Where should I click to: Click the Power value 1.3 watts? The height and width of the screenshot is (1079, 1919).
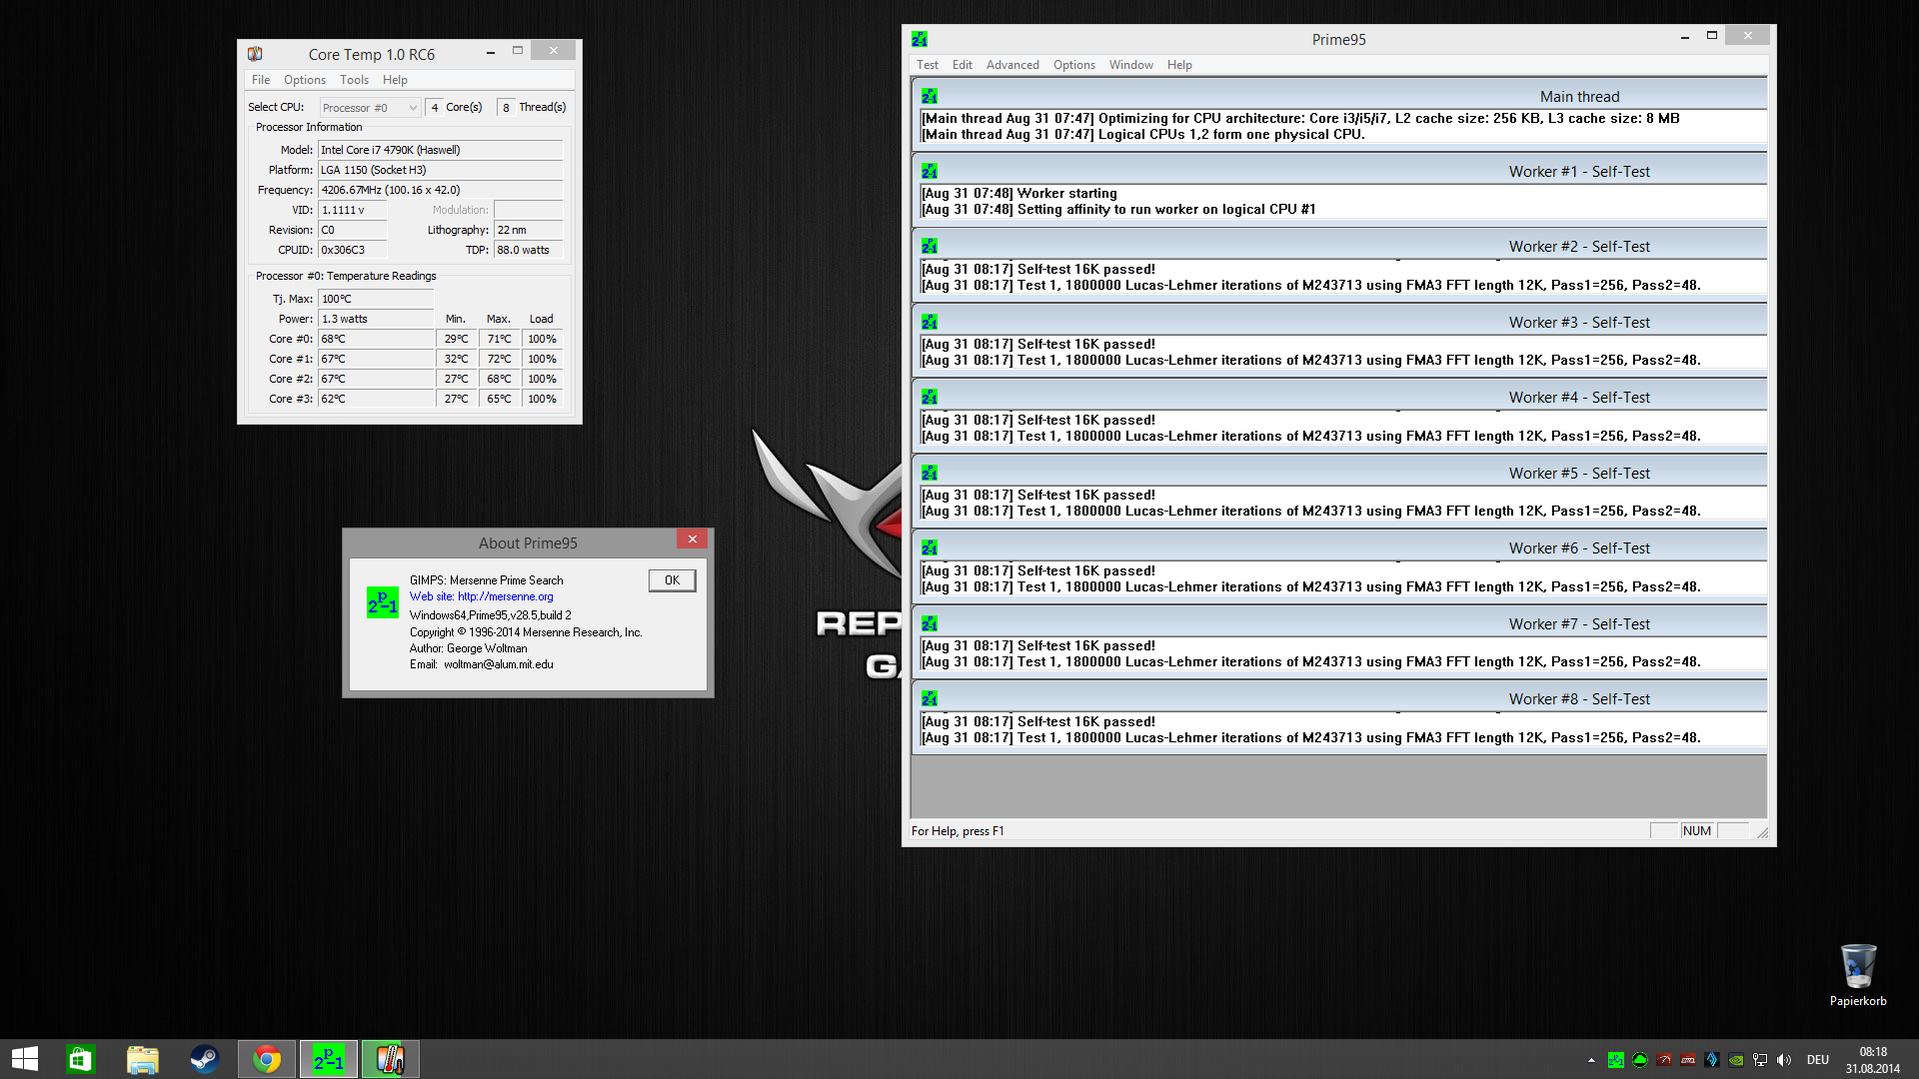tap(376, 319)
